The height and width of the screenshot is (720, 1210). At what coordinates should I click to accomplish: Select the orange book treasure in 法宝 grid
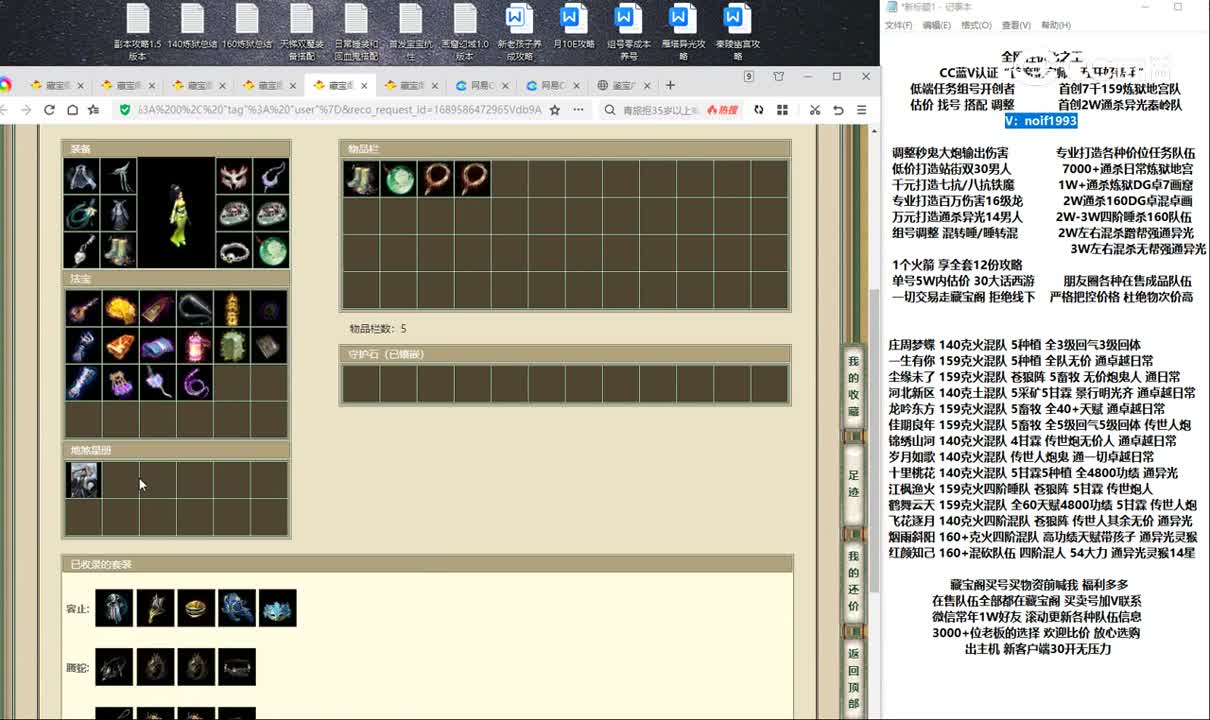pos(121,346)
